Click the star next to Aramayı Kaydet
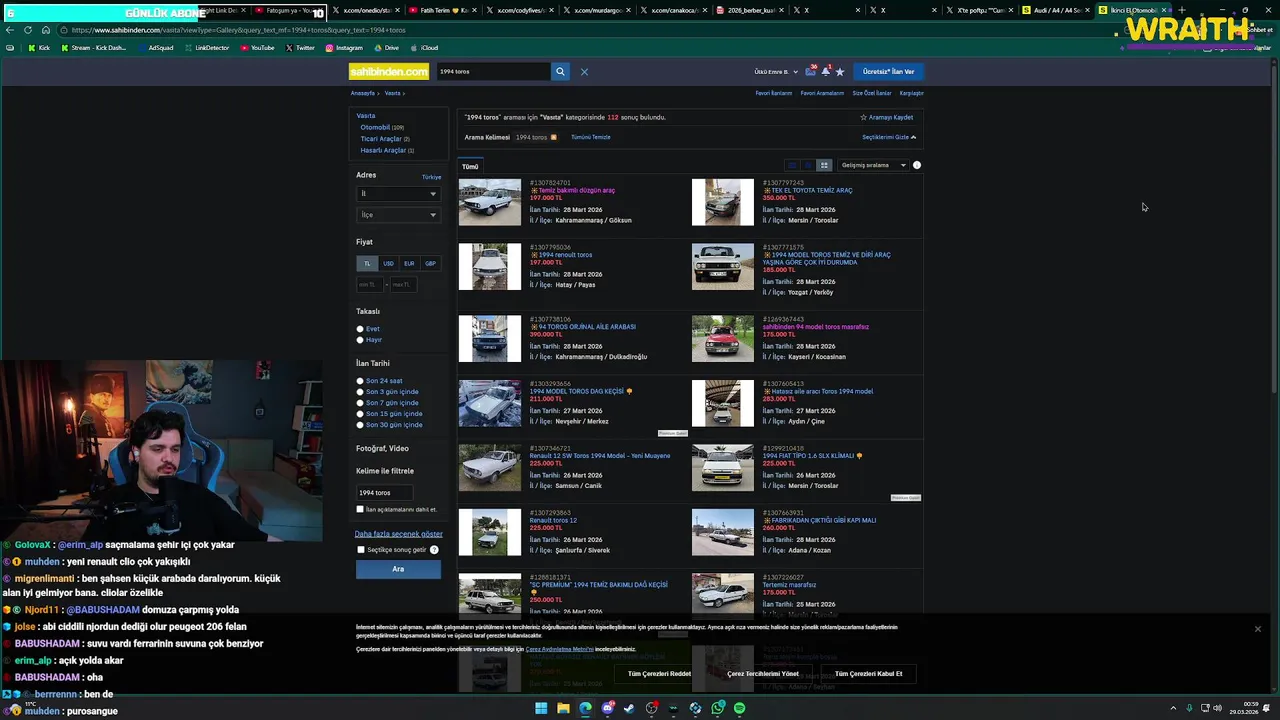The image size is (1280, 720). pos(864,117)
